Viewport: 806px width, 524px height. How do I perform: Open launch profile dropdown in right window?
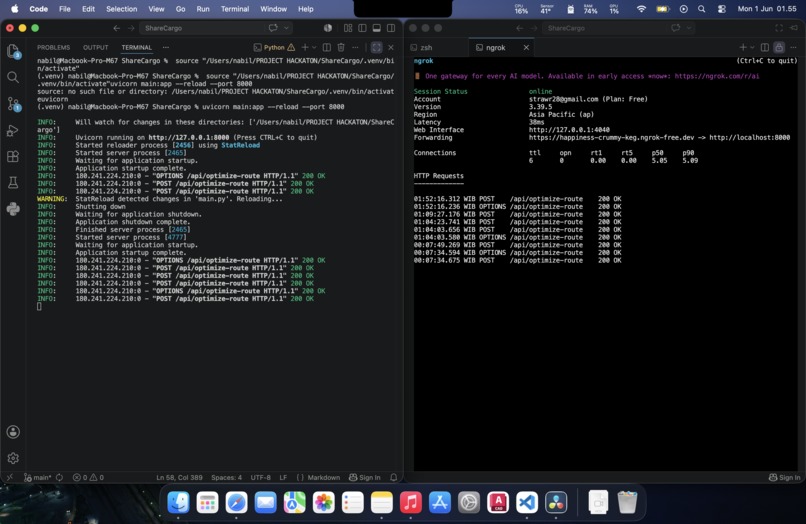[x=752, y=47]
